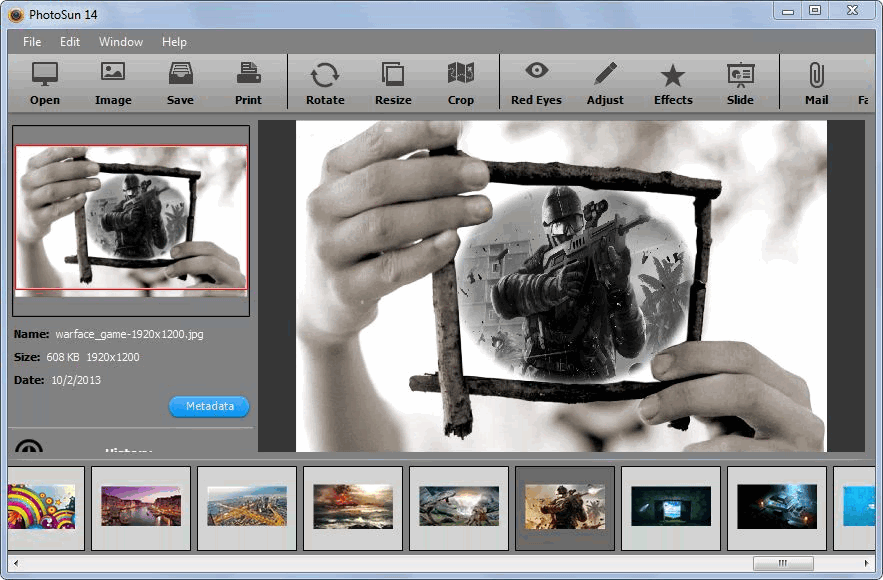883x580 pixels.
Task: Click the Mail paperclip icon
Action: (817, 75)
